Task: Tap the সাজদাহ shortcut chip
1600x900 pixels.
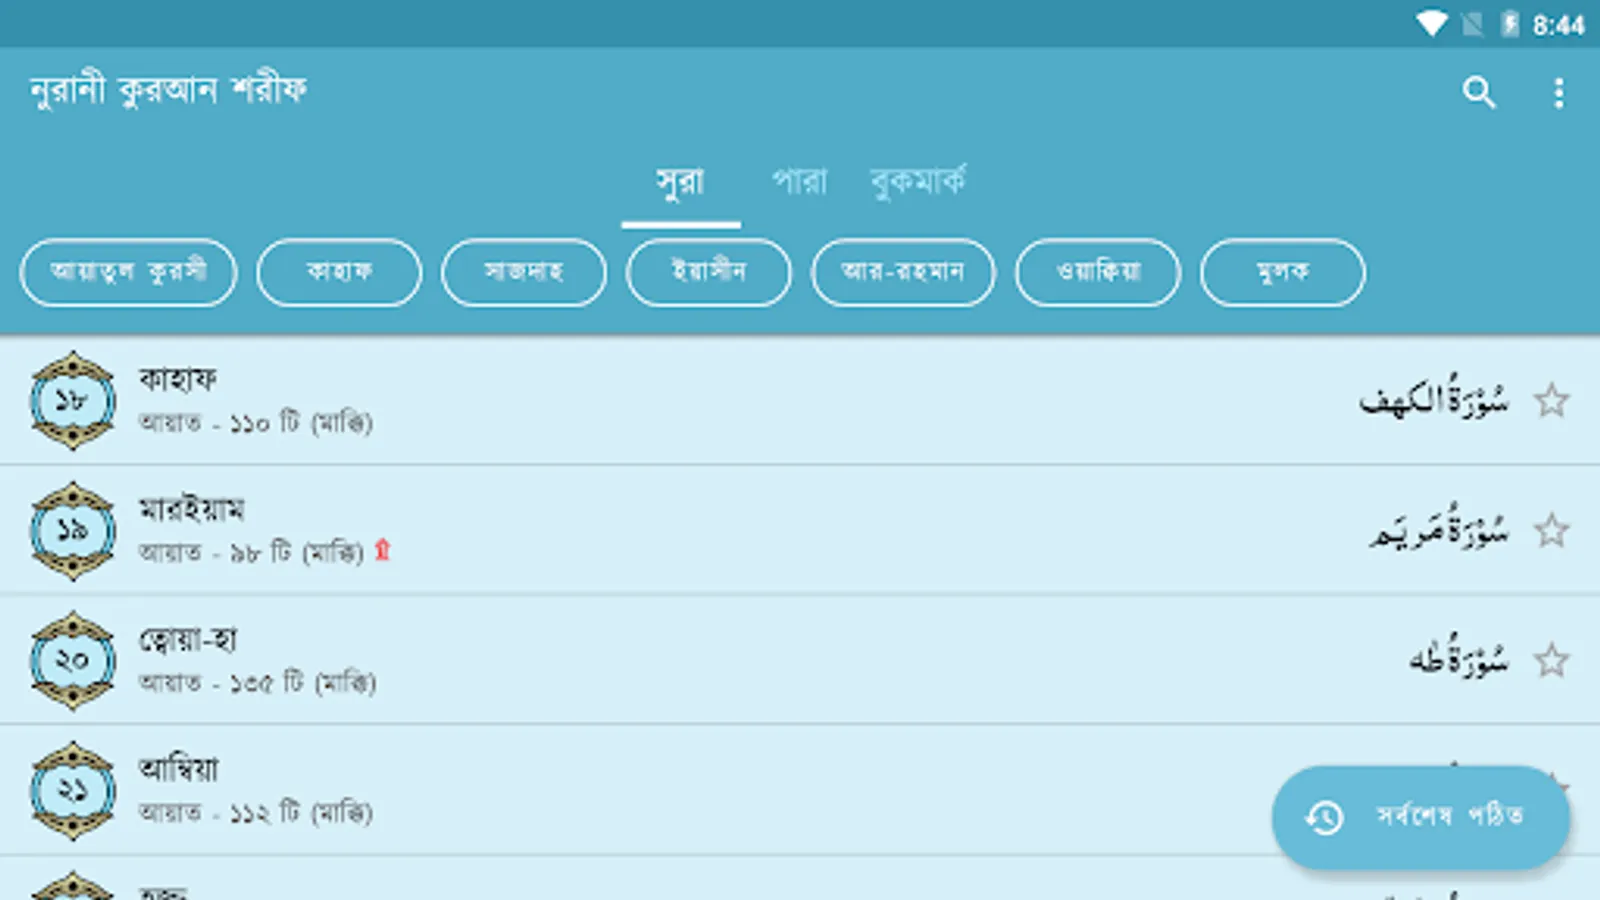Action: [x=524, y=272]
